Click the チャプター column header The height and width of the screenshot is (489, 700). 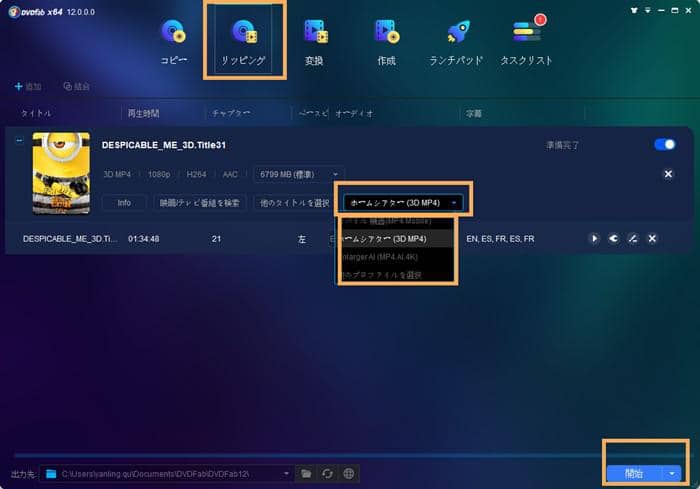click(x=231, y=113)
